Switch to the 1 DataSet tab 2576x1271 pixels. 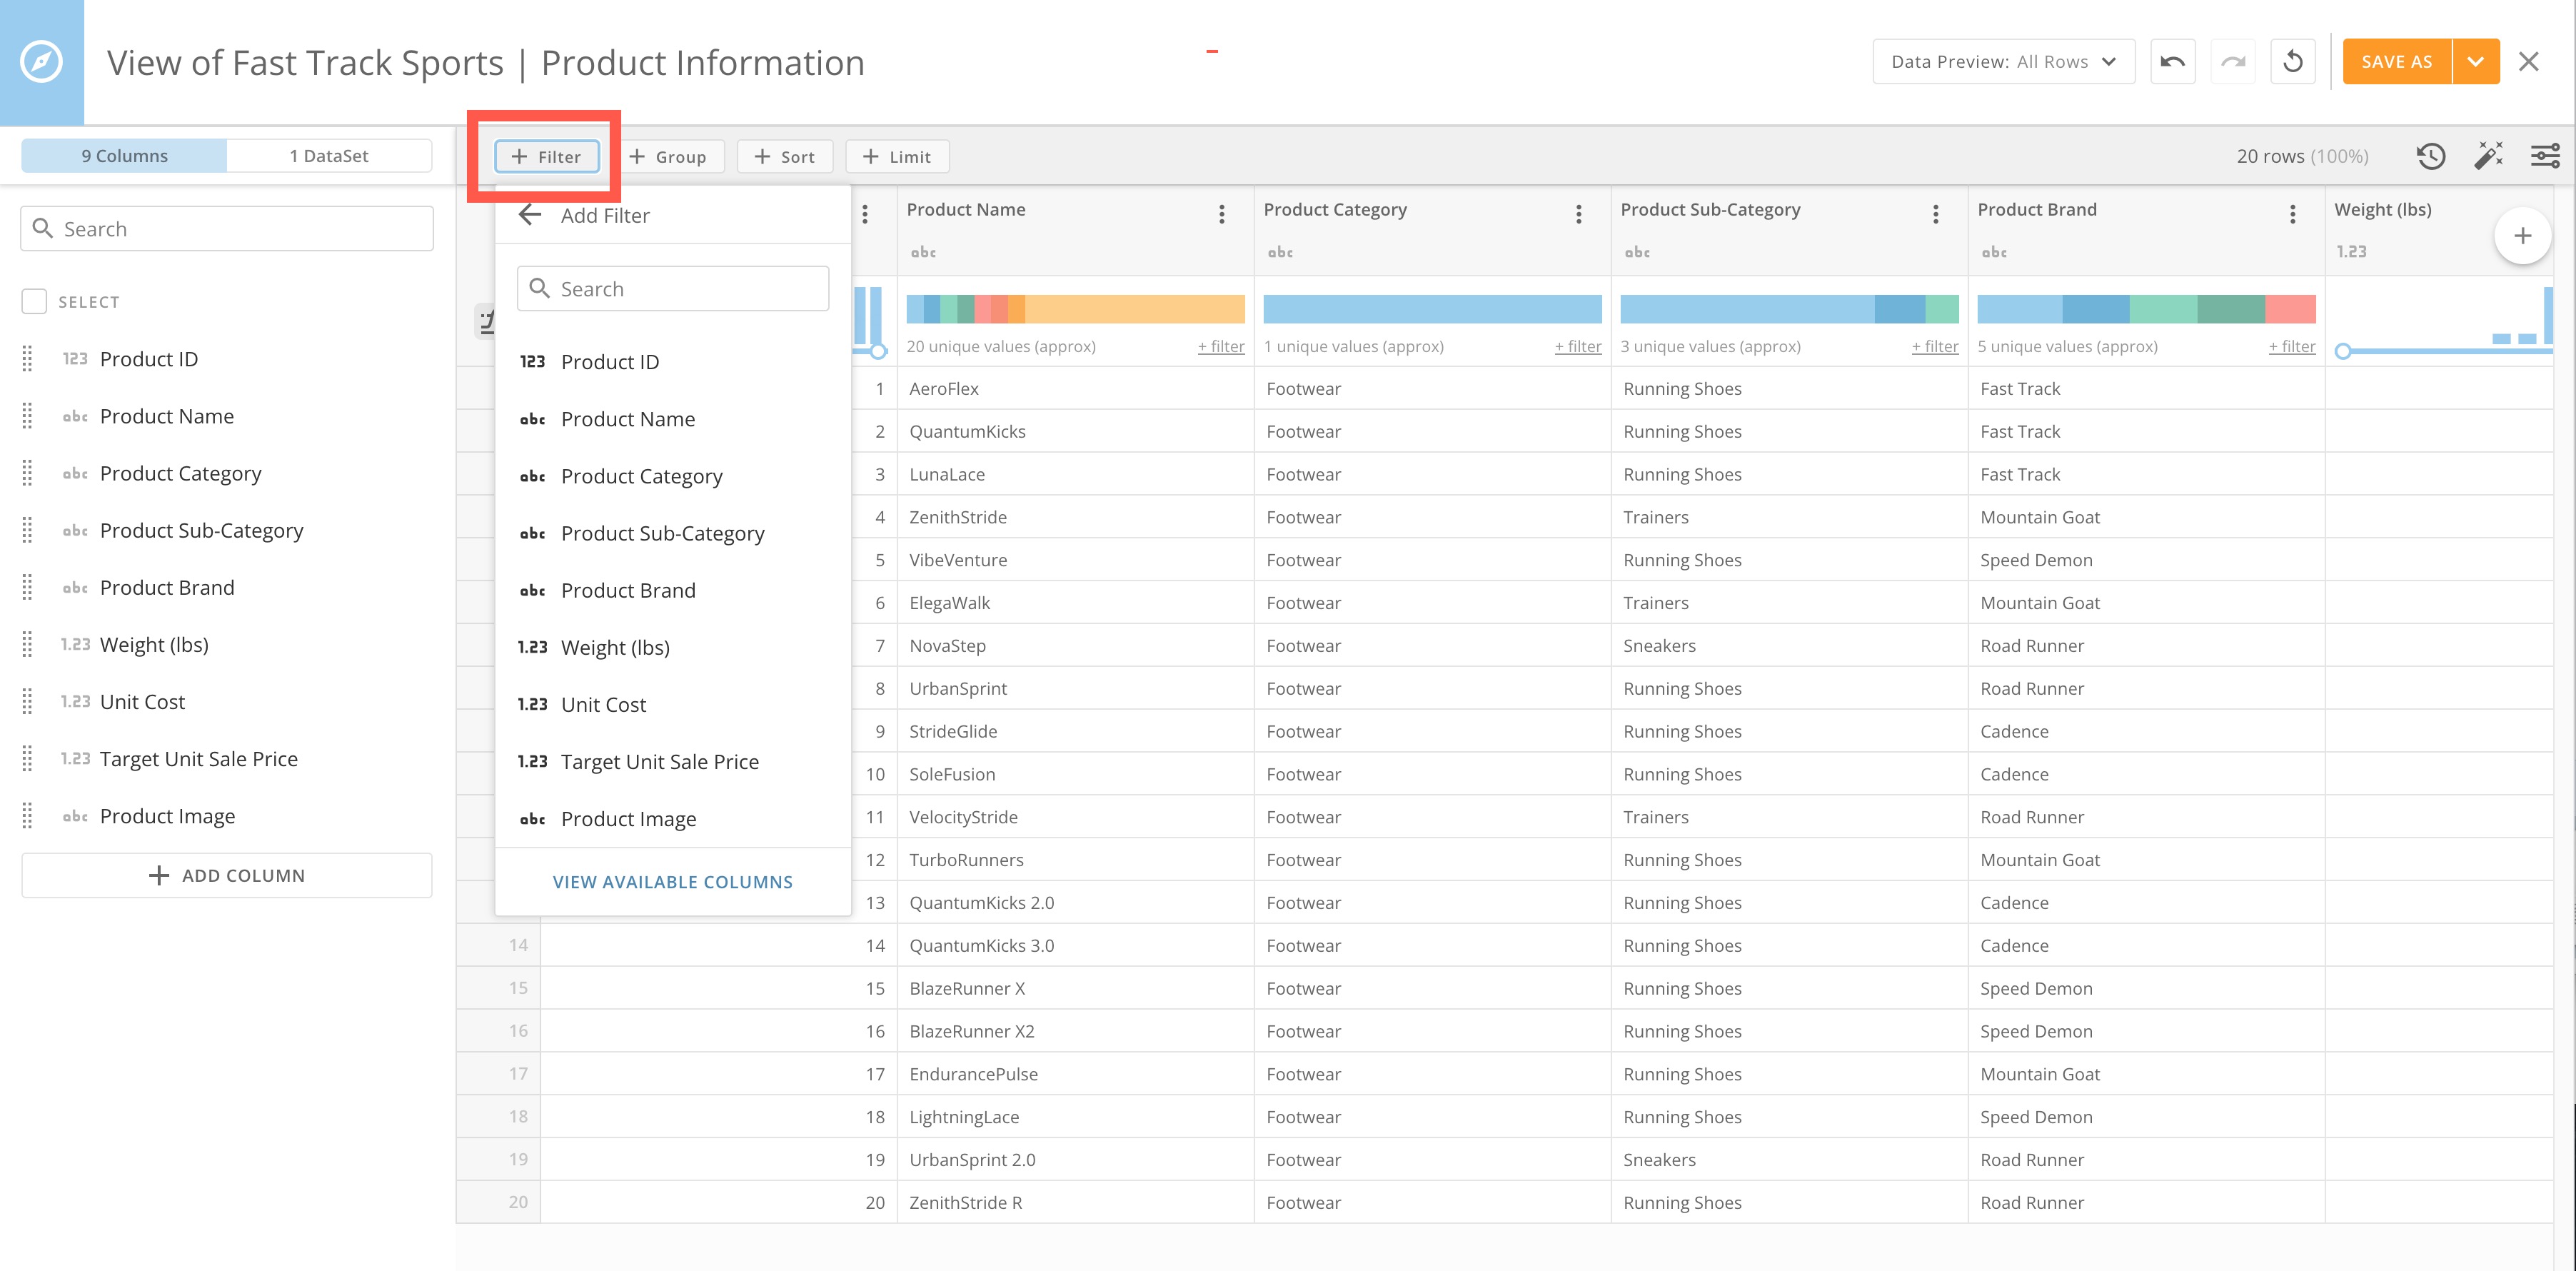coord(330,155)
